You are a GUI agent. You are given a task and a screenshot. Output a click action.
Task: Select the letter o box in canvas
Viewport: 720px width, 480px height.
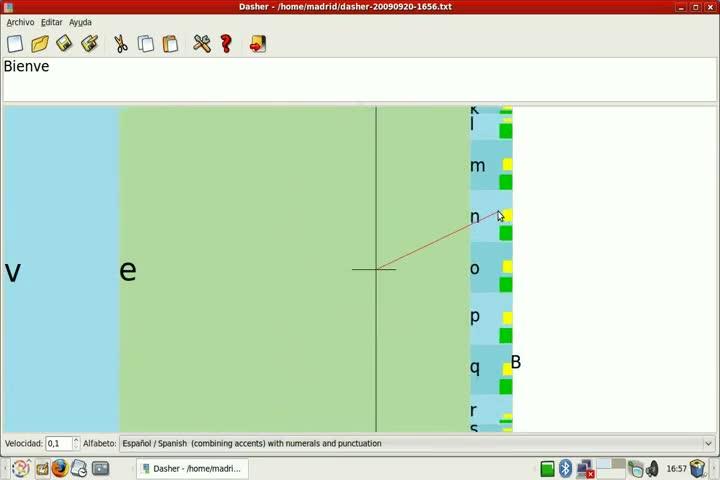coord(491,268)
